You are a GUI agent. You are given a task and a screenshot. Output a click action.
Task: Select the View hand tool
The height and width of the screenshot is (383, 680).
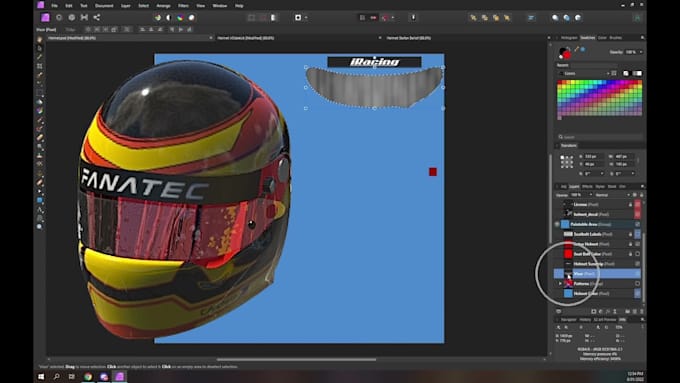click(39, 39)
